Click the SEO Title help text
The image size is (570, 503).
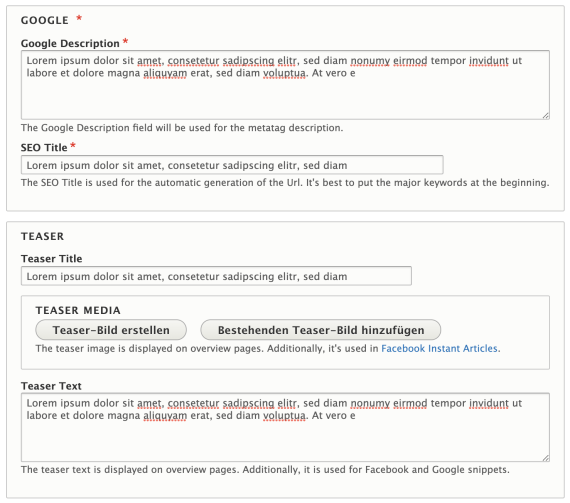(285, 183)
